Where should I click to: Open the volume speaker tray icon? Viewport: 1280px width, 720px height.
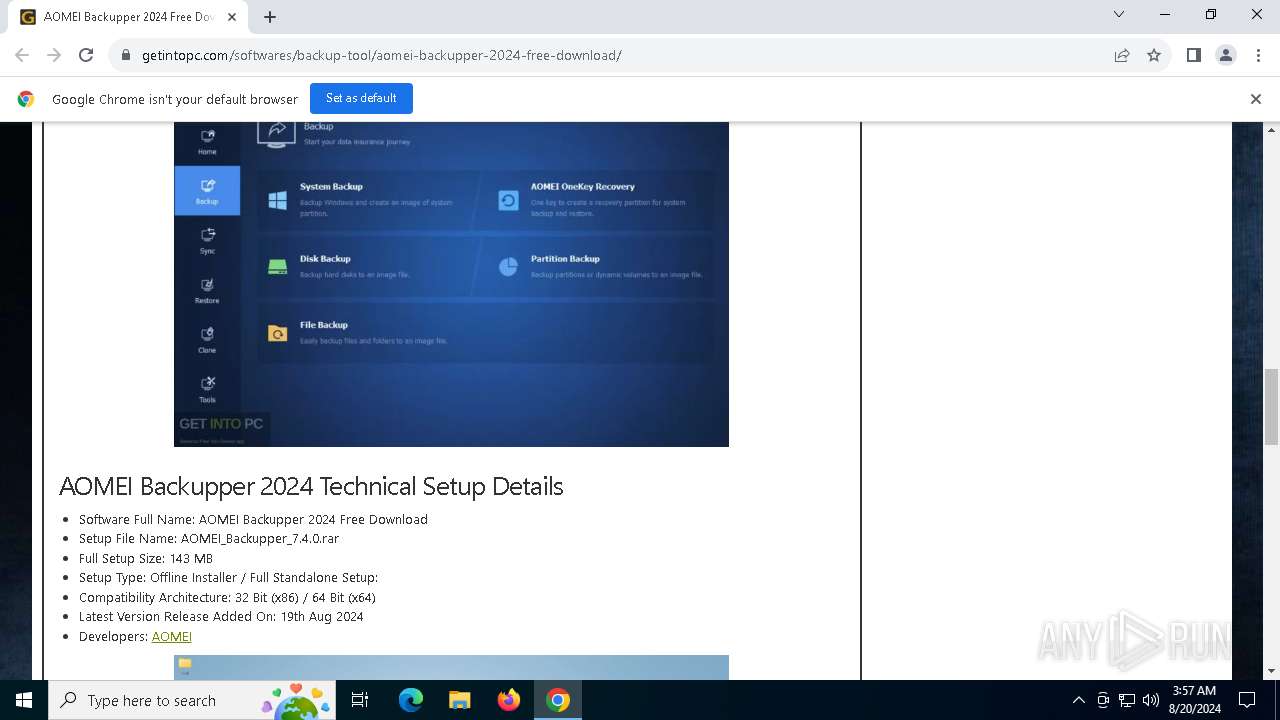pos(1151,700)
